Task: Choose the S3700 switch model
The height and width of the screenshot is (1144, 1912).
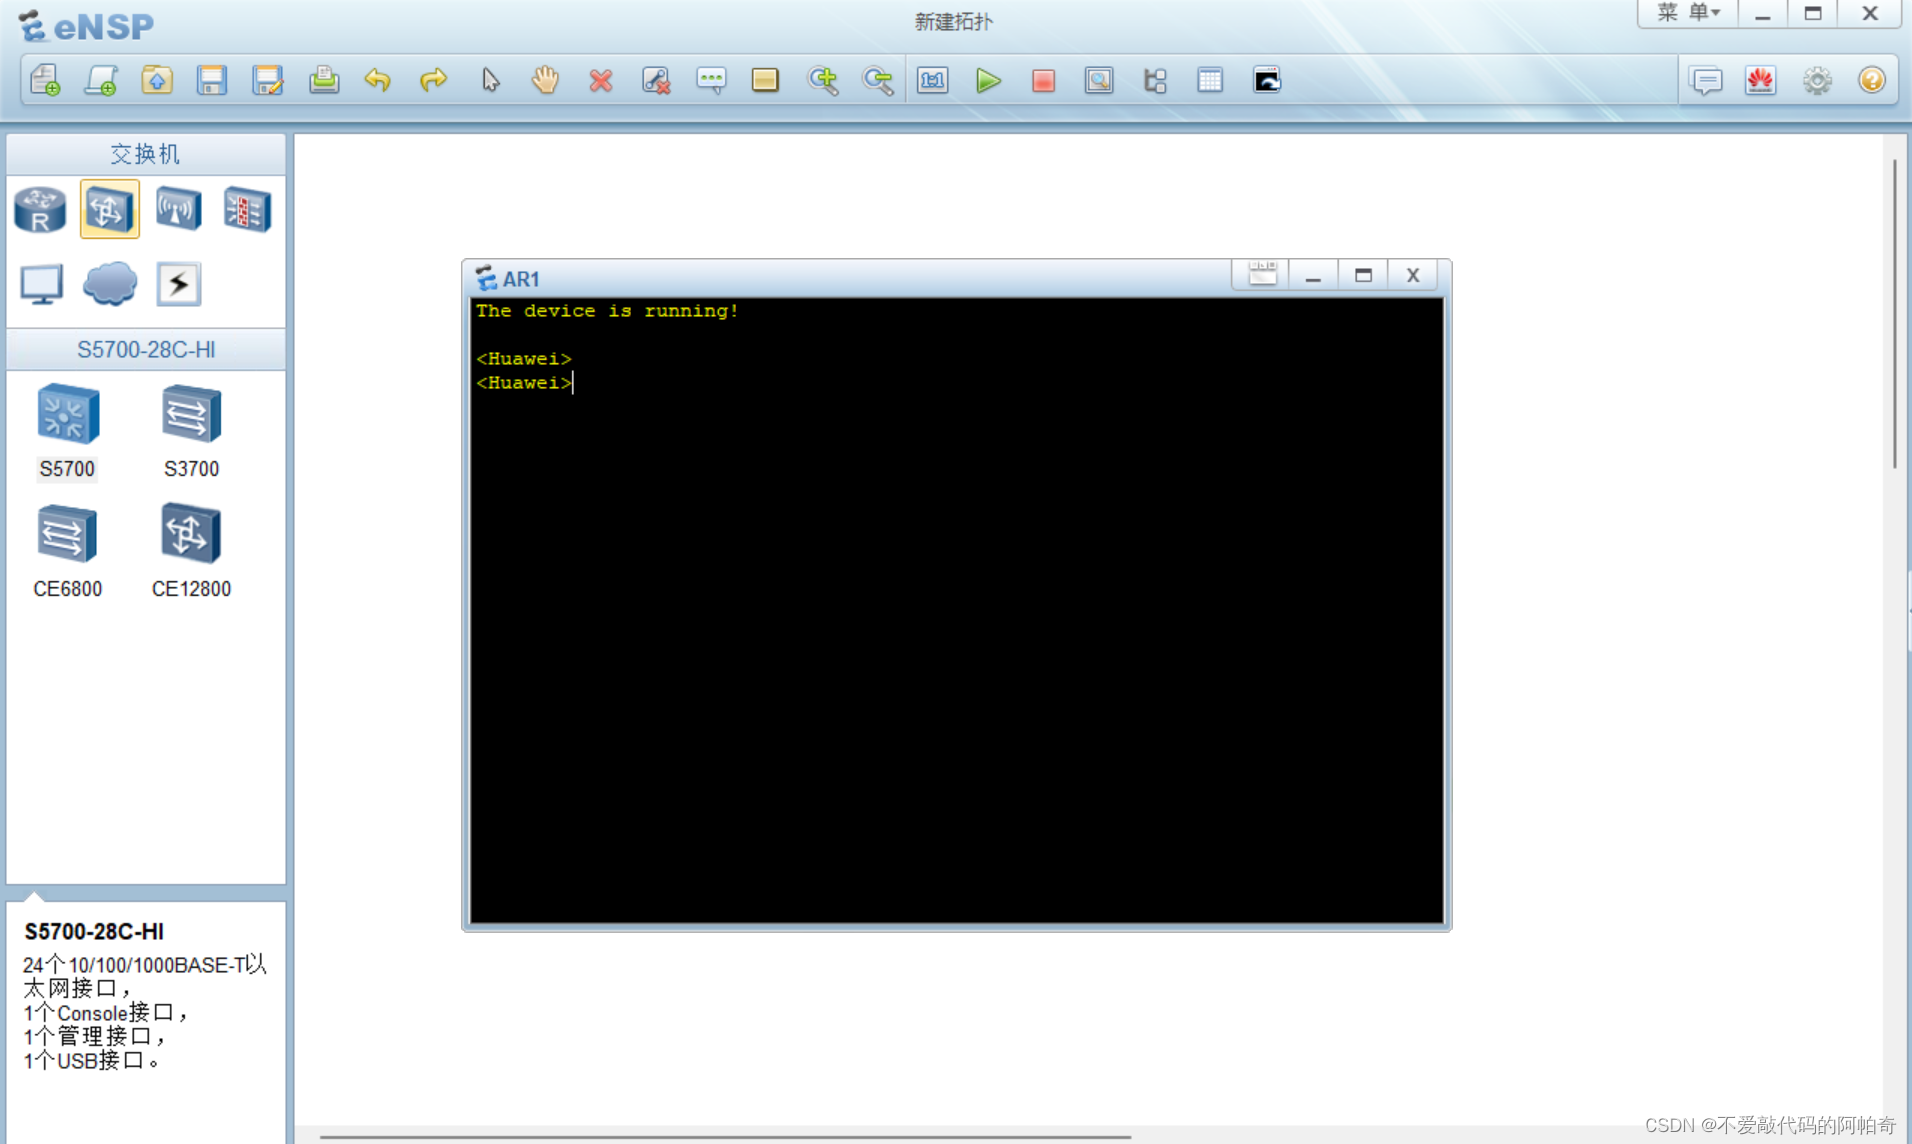Action: pyautogui.click(x=191, y=431)
